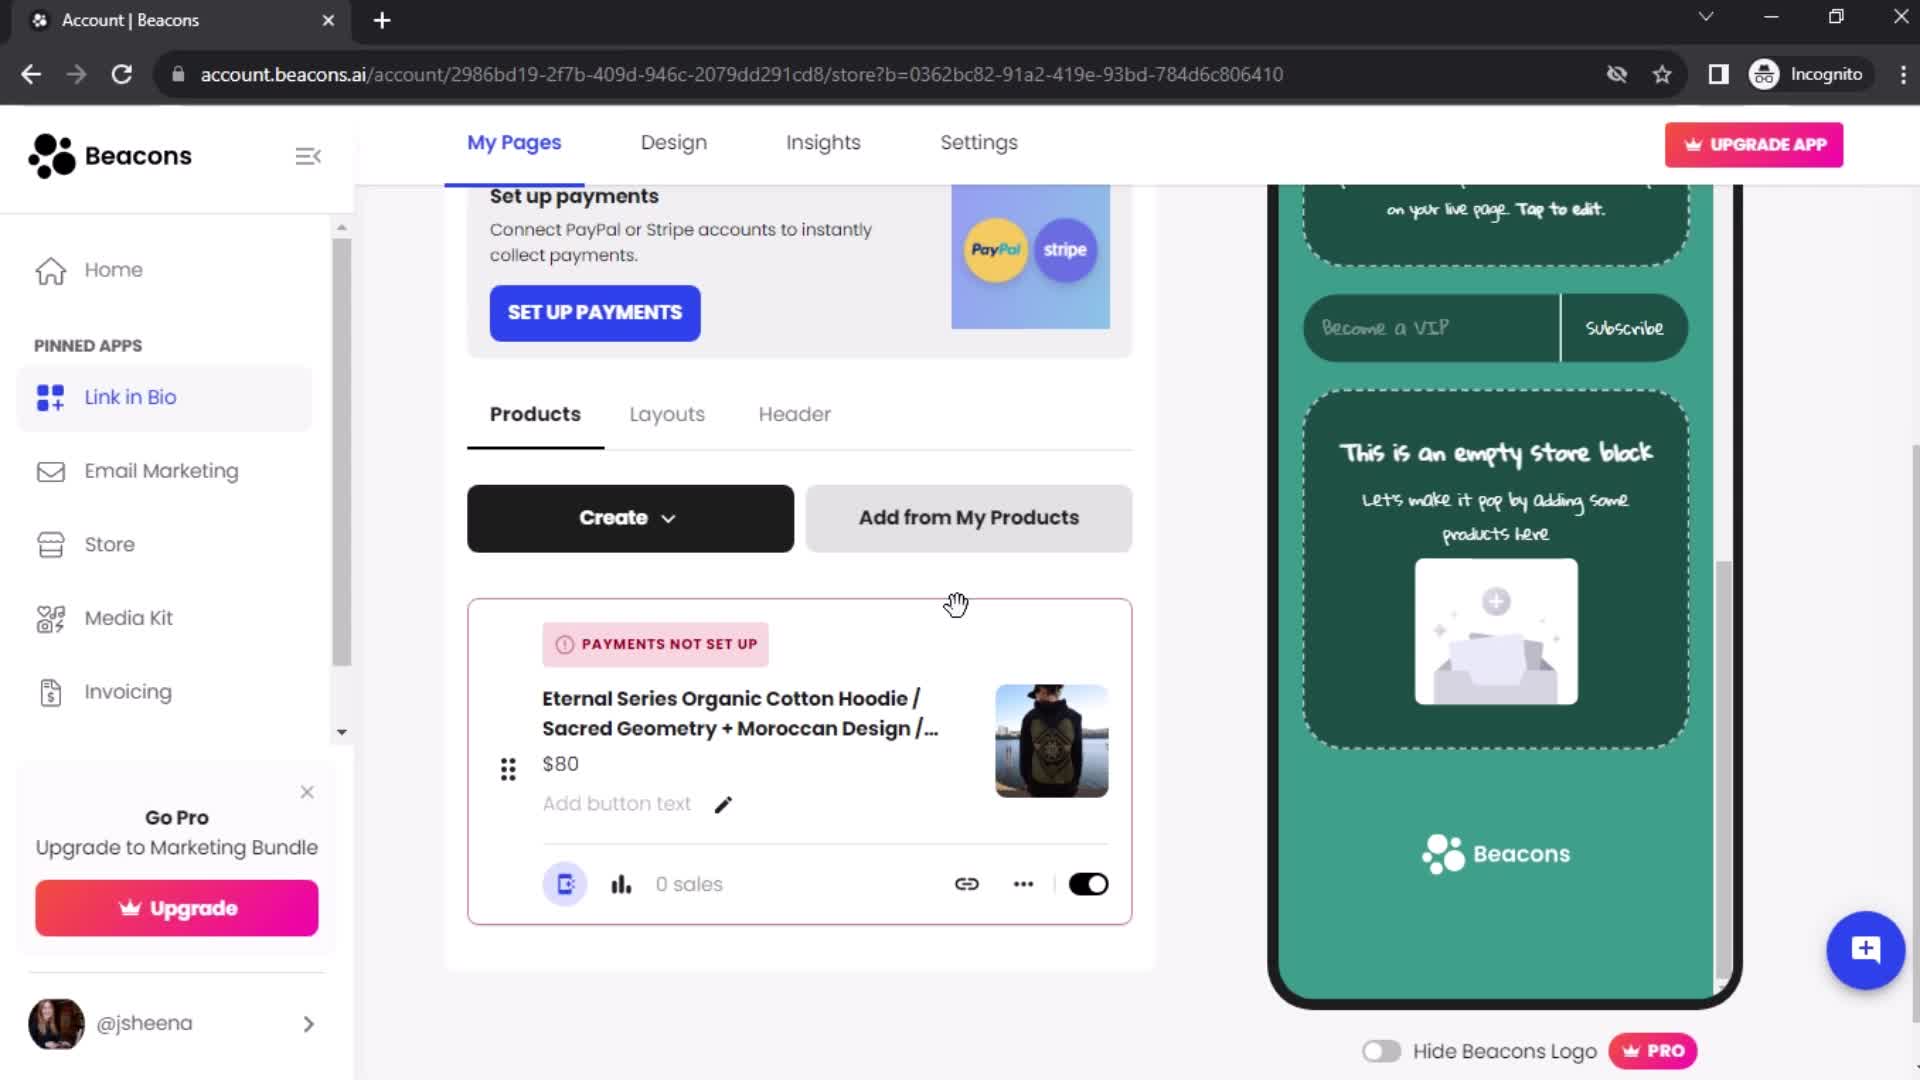The width and height of the screenshot is (1920, 1080).
Task: Click the home icon in sidebar
Action: [50, 270]
